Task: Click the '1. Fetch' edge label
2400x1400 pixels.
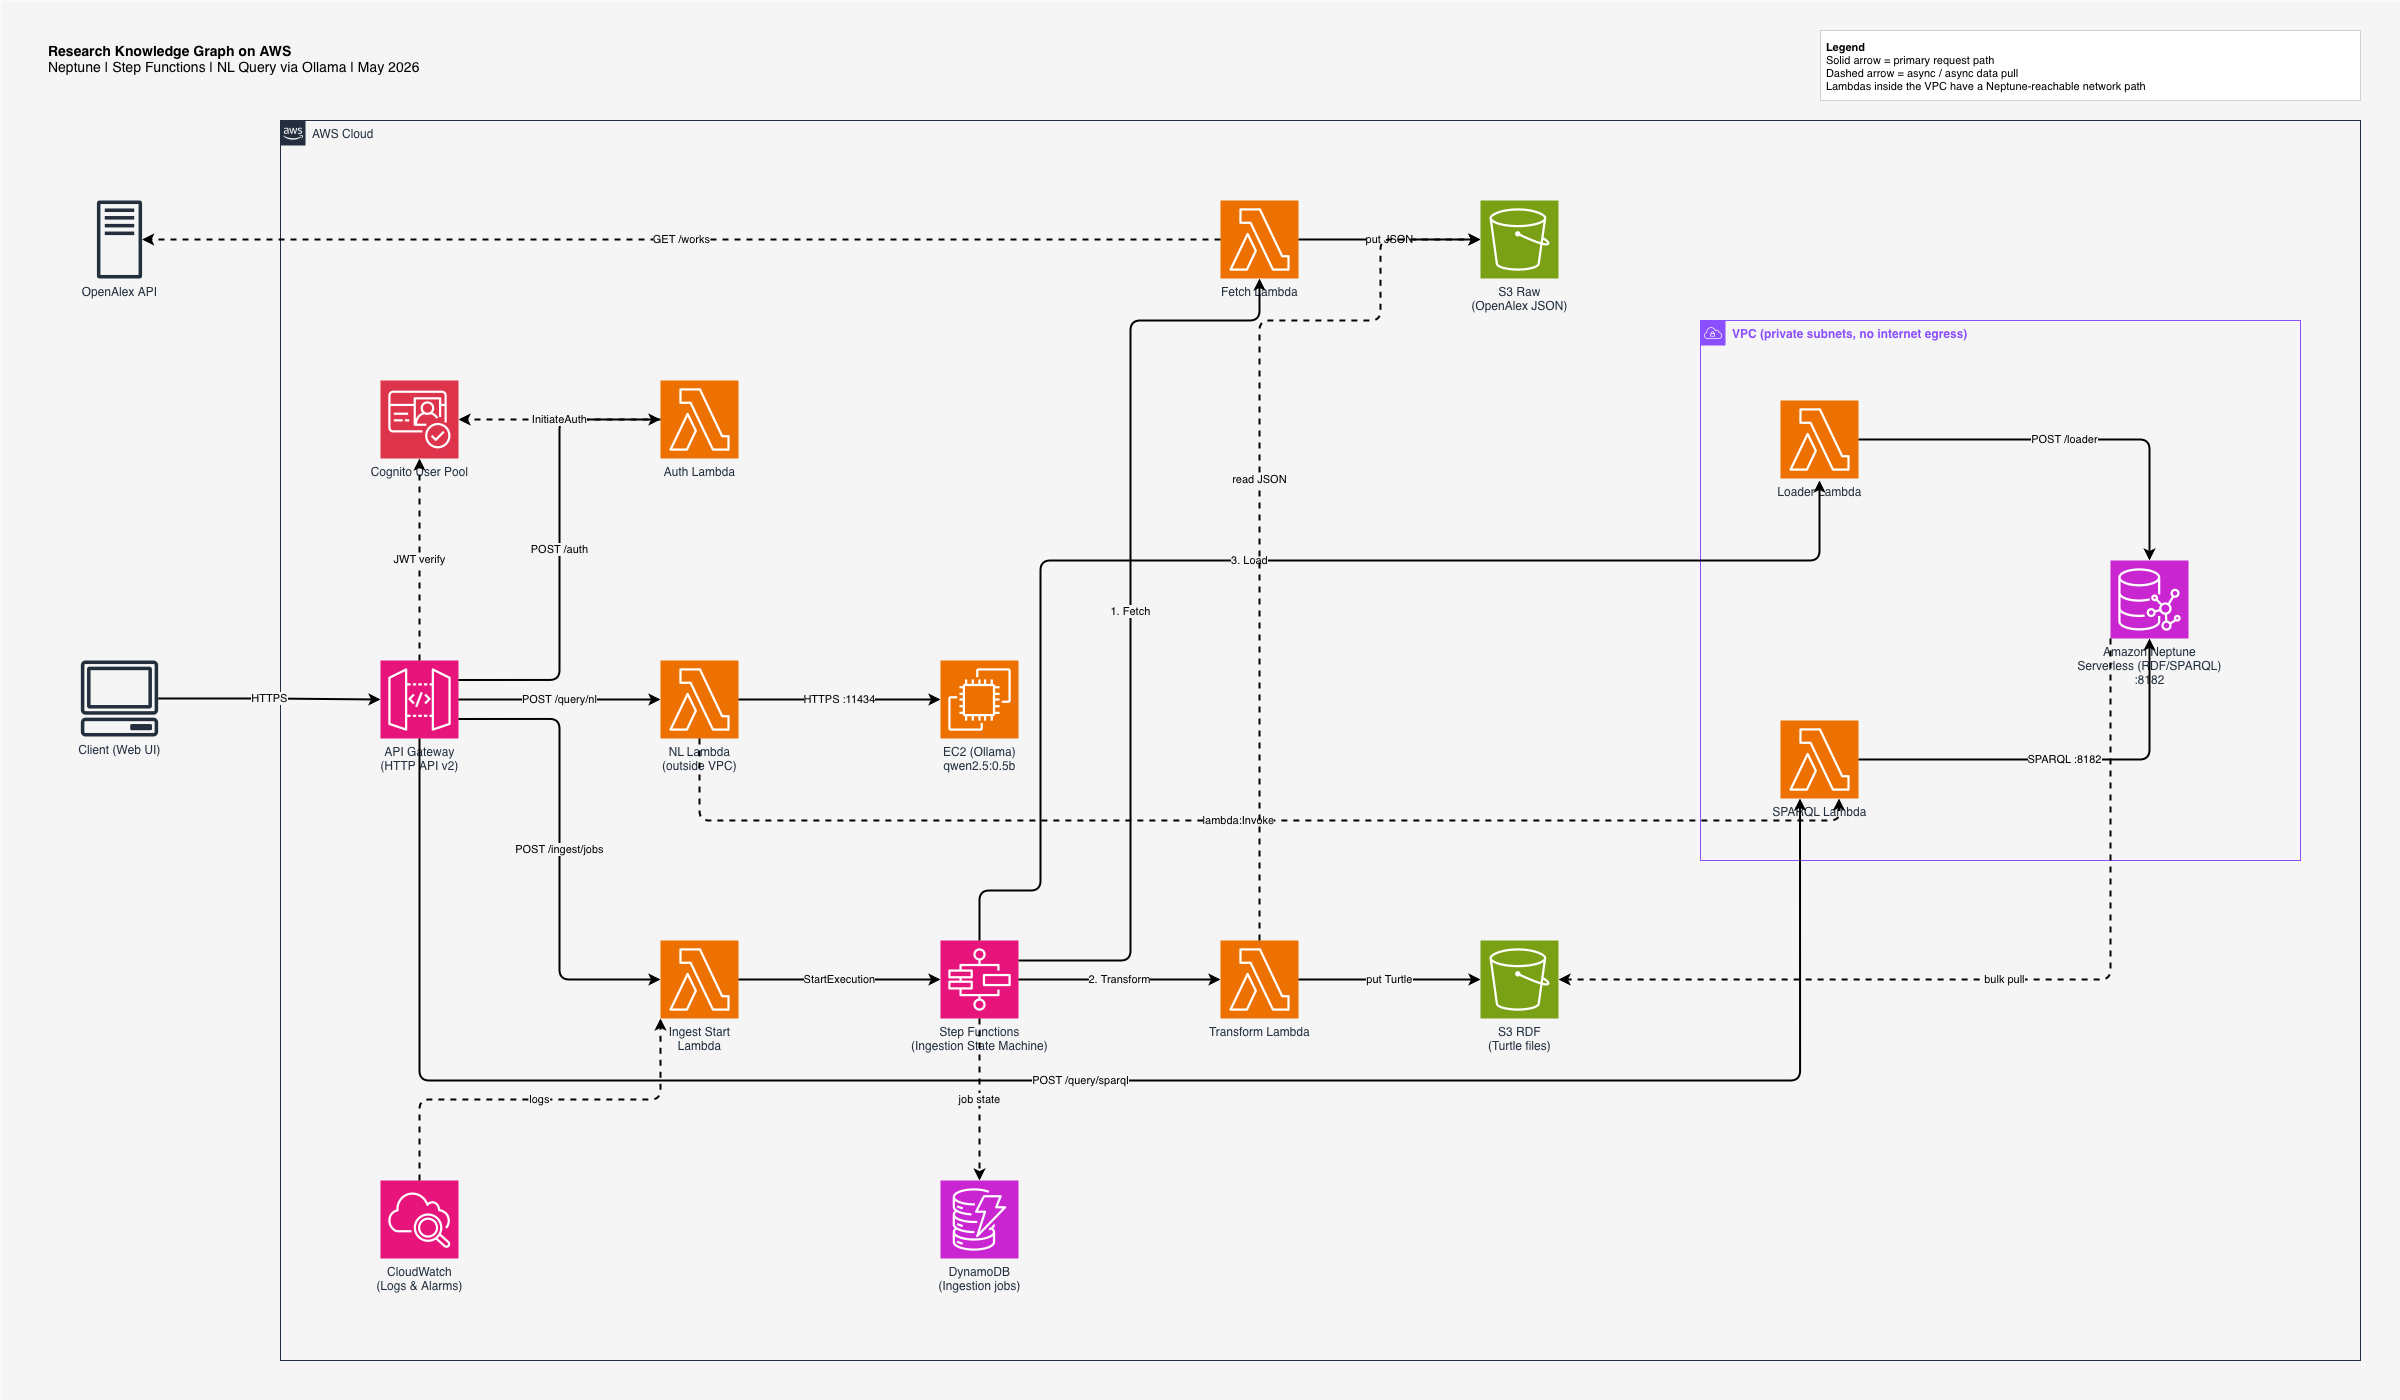Action: coord(1130,611)
